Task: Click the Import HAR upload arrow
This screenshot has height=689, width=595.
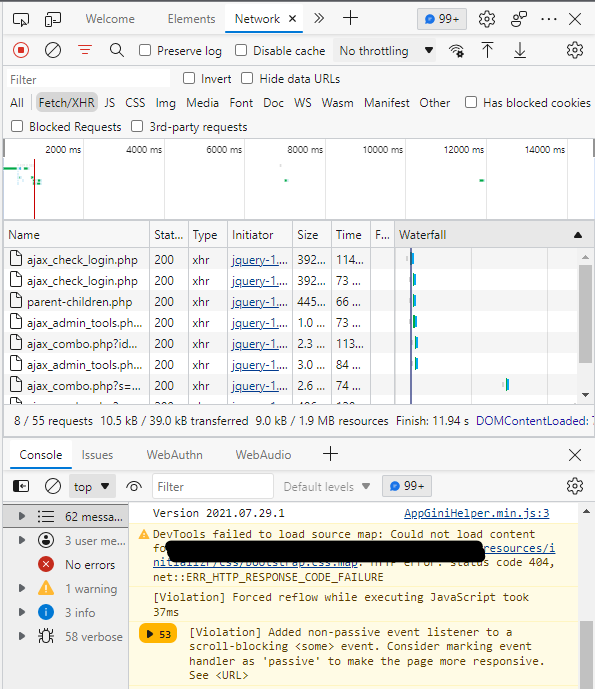Action: [x=487, y=50]
